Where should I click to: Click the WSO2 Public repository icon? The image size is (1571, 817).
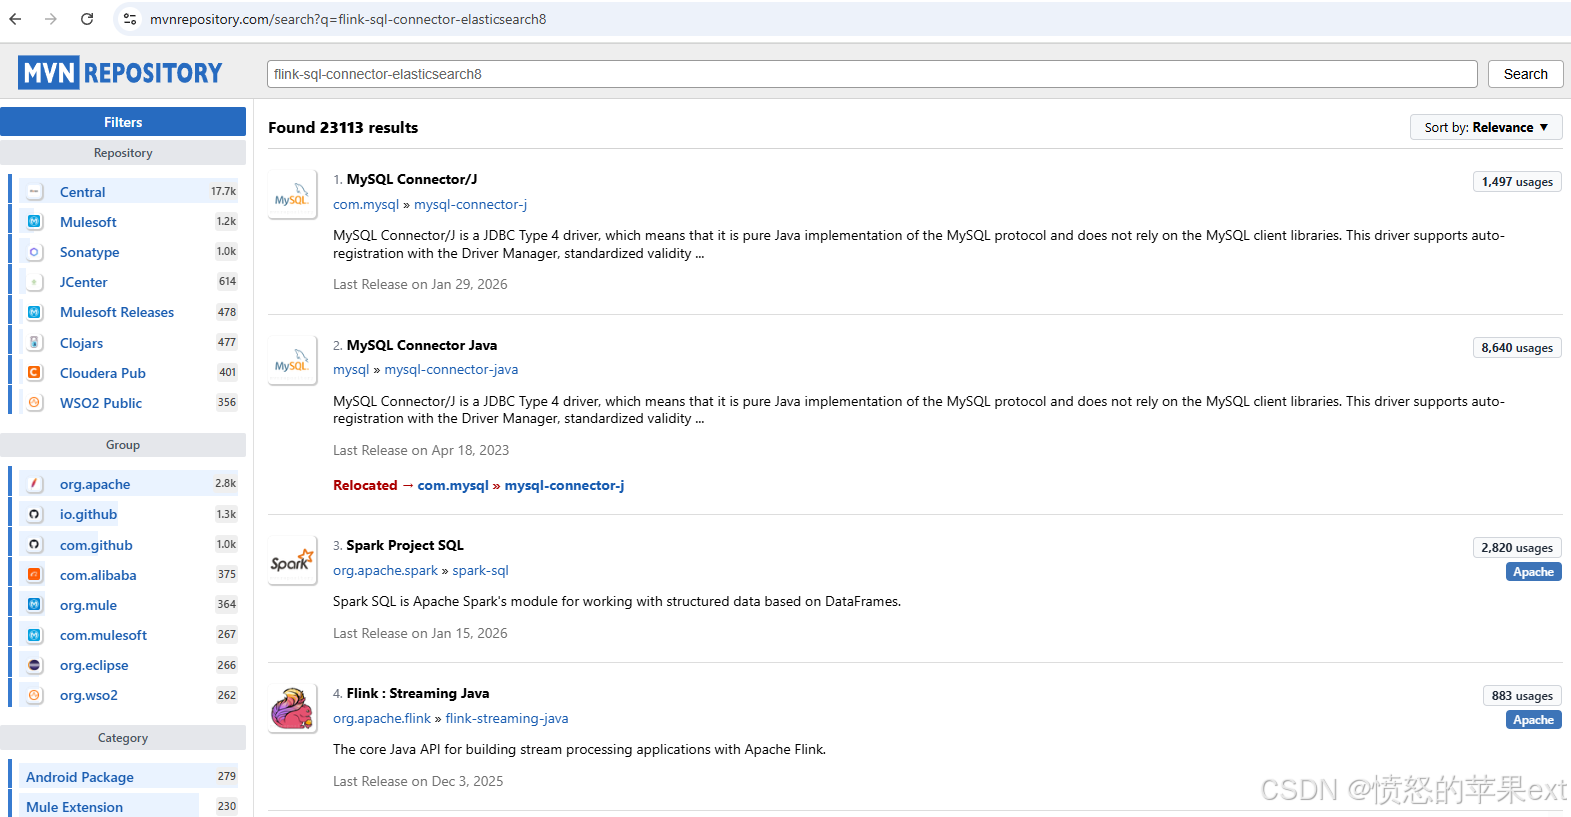click(35, 403)
